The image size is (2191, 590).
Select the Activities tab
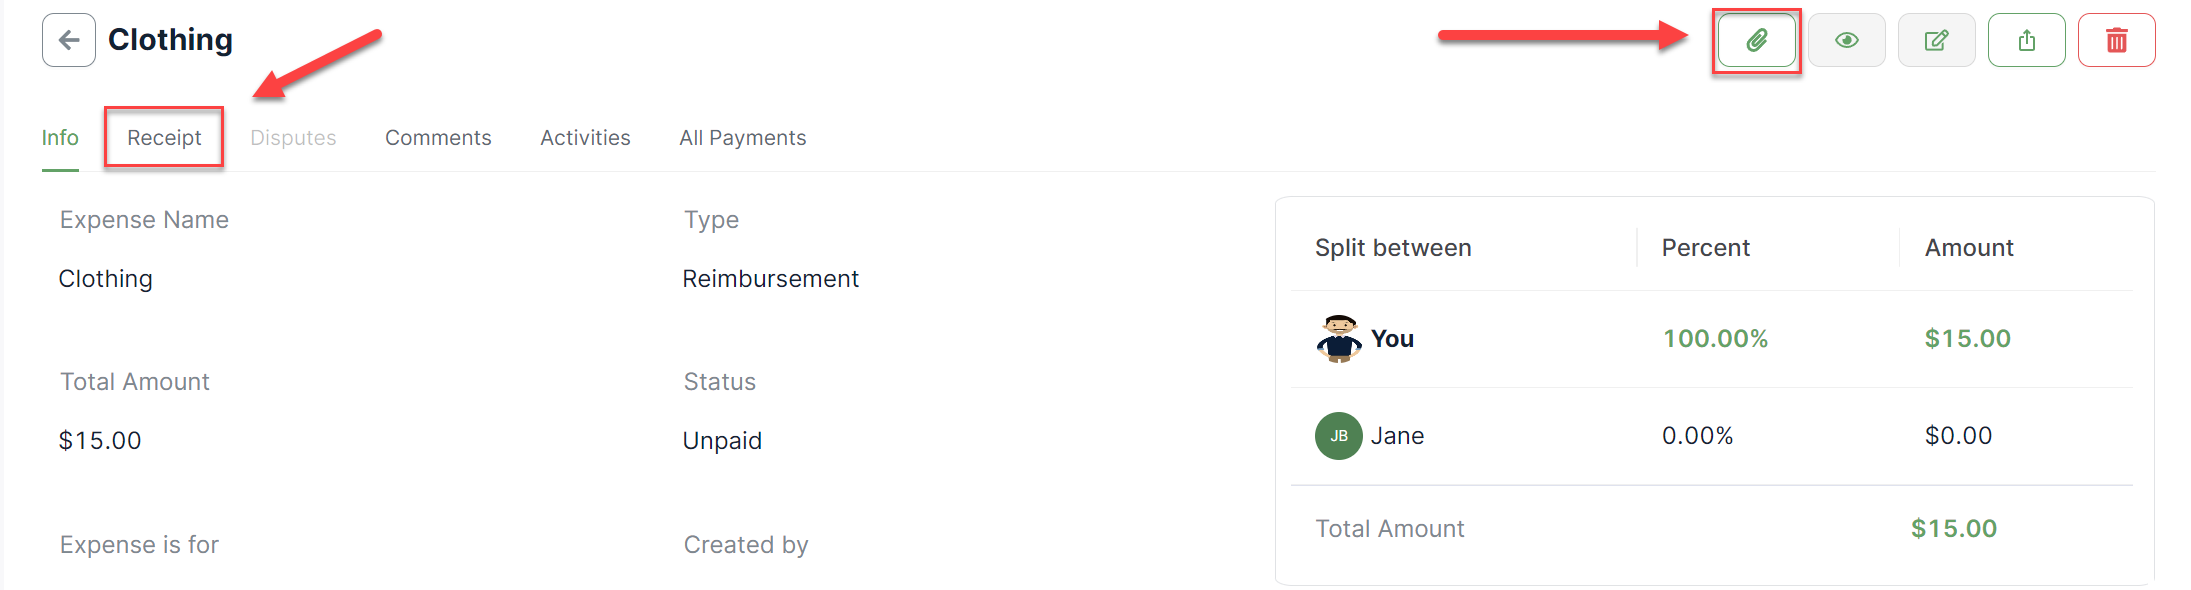click(585, 138)
